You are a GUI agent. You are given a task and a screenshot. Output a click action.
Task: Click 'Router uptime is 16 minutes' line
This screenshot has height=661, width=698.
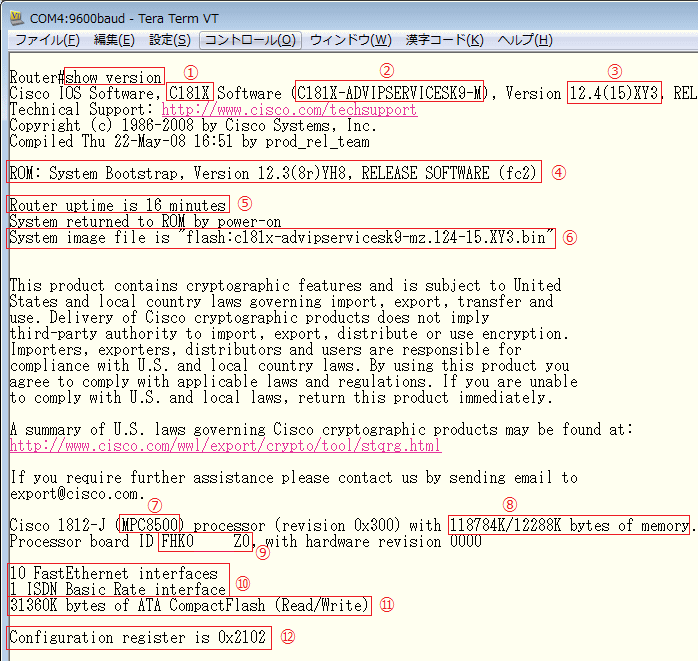coord(118,205)
